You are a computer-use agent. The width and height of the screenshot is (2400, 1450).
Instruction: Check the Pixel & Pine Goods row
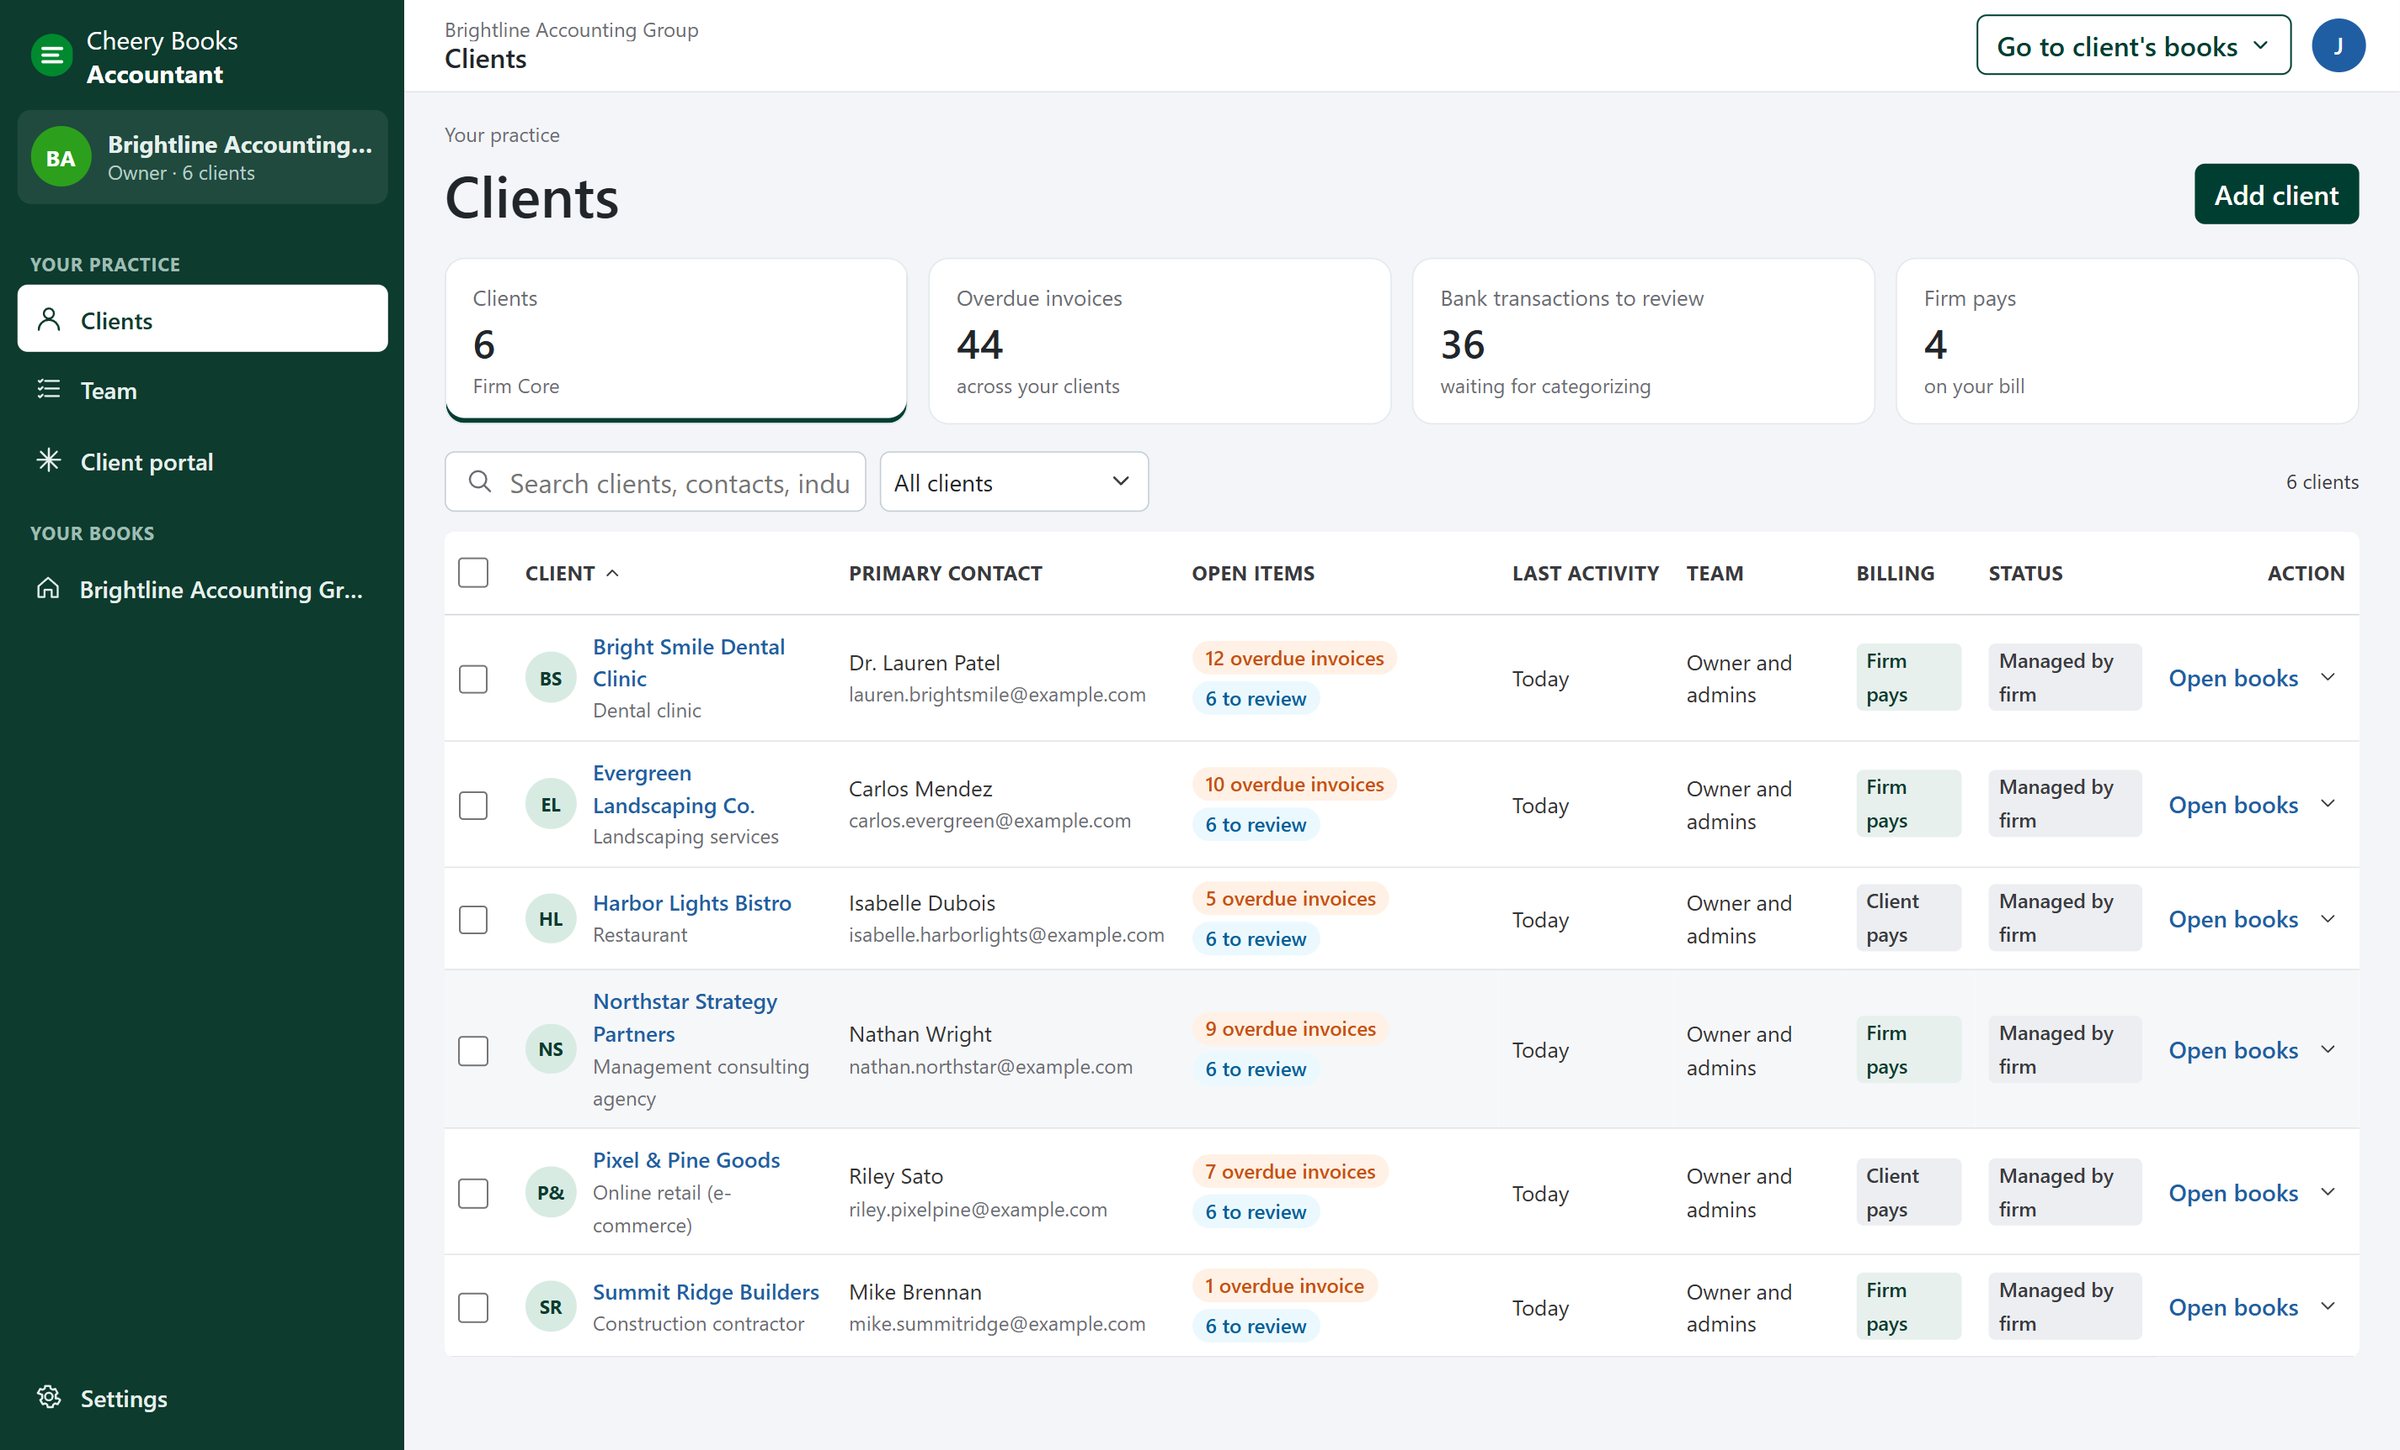pyautogui.click(x=473, y=1193)
